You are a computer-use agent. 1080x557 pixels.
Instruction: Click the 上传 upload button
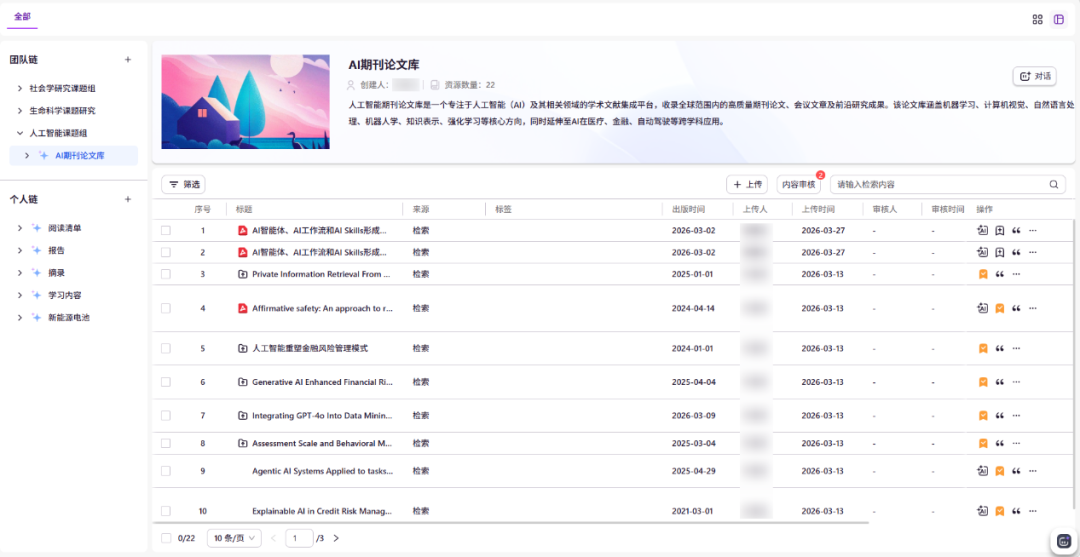point(747,185)
